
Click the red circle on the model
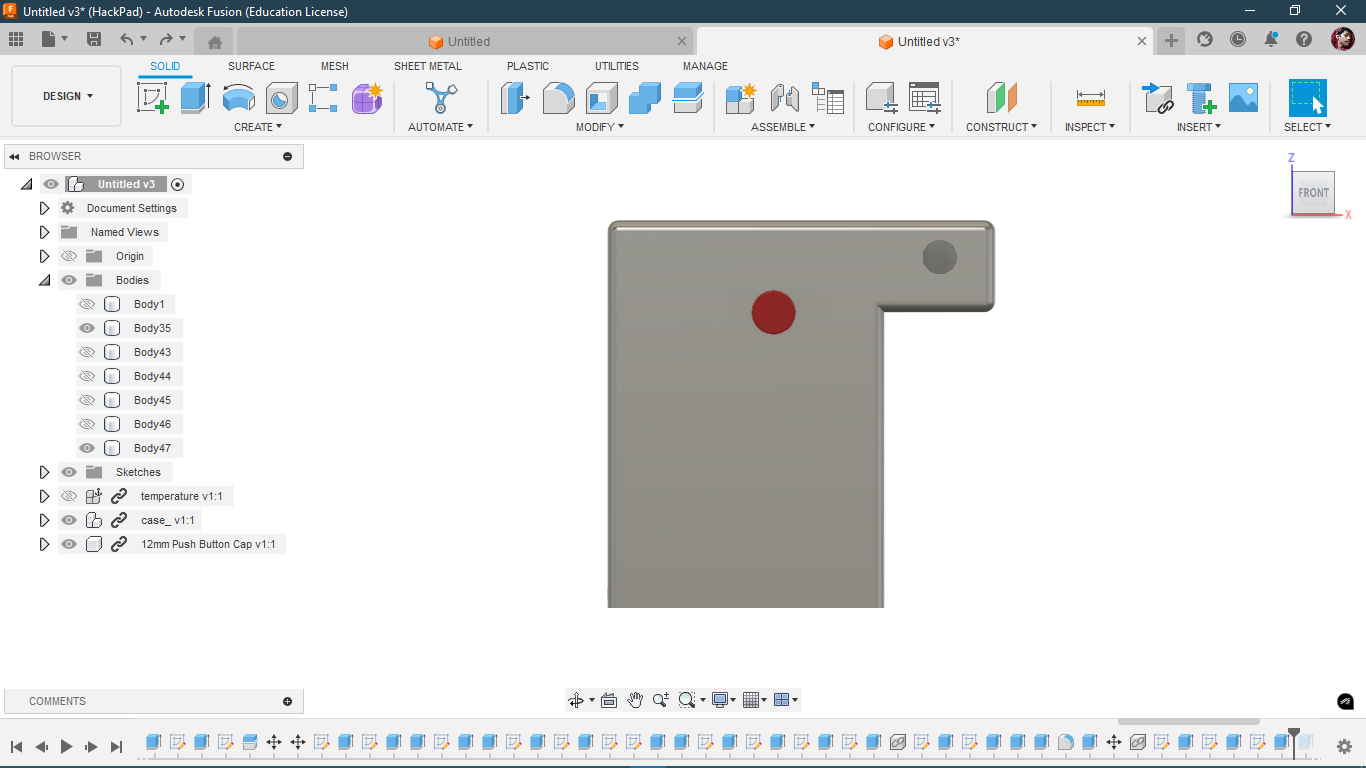click(x=773, y=312)
